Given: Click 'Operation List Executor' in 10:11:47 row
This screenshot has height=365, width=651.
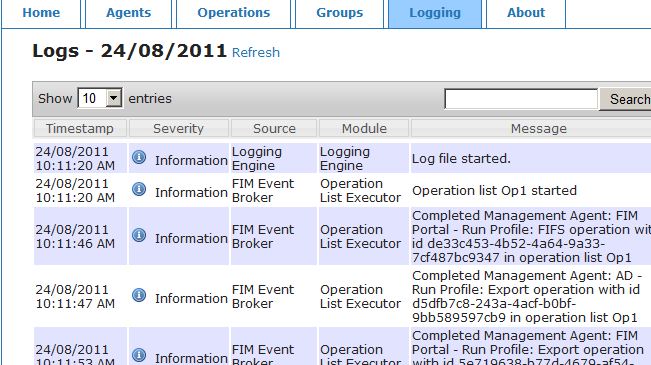Looking at the screenshot, I should [x=360, y=296].
